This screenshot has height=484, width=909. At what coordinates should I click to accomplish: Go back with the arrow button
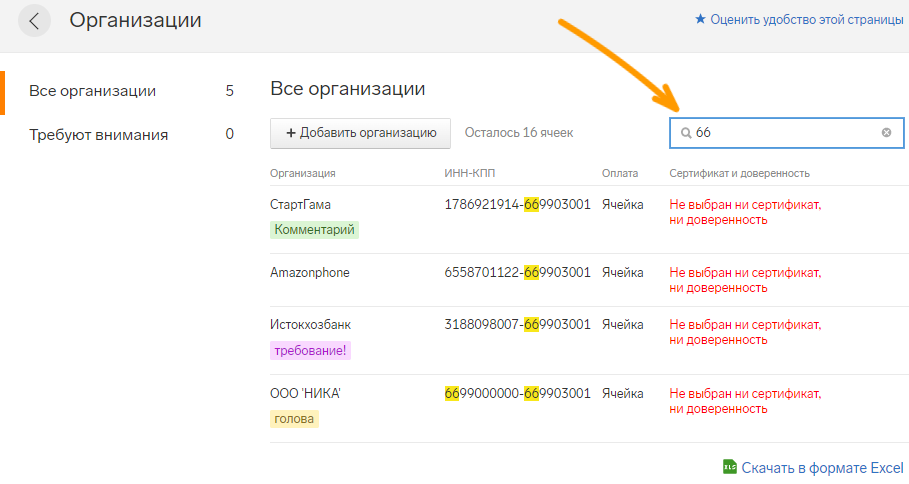point(34,21)
